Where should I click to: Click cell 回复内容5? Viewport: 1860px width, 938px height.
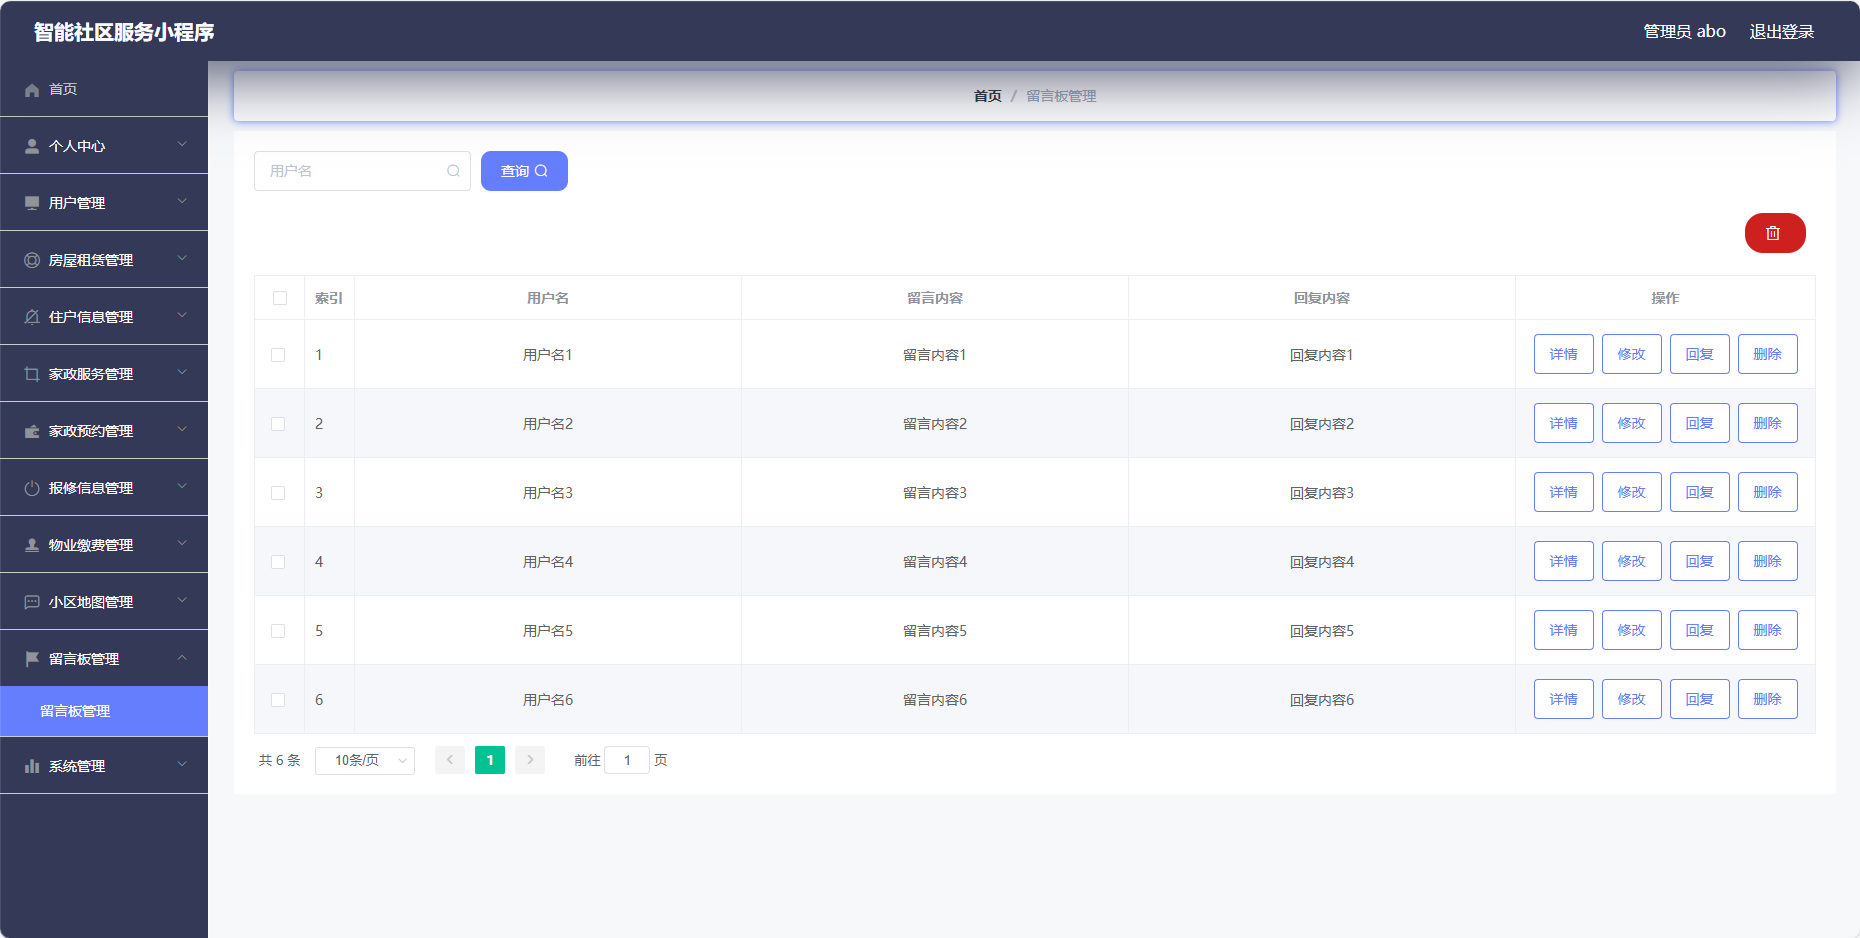pos(1322,631)
